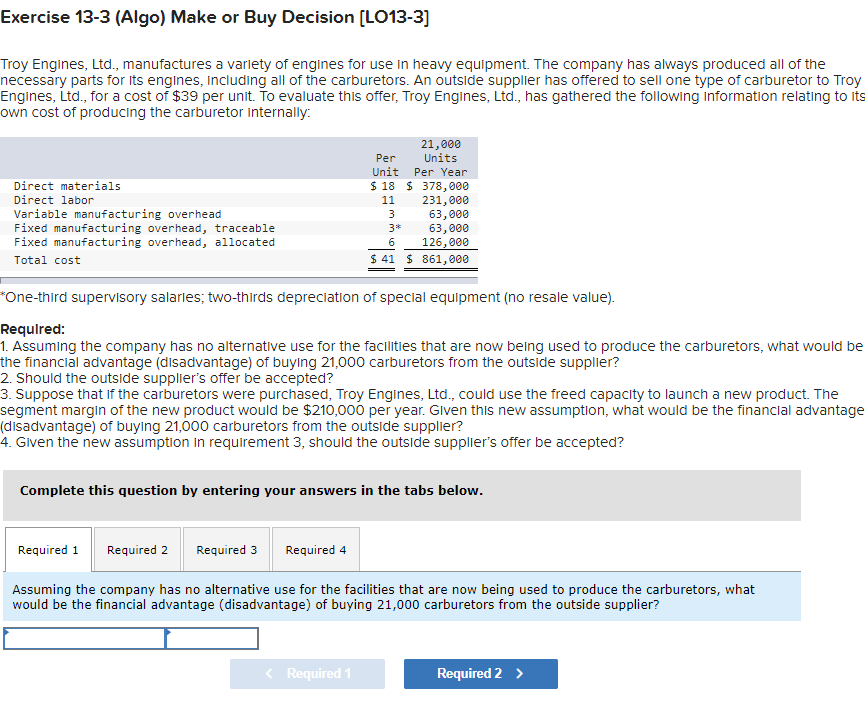Click the $ 861,000 total cost value
The image size is (865, 719).
[x=437, y=259]
